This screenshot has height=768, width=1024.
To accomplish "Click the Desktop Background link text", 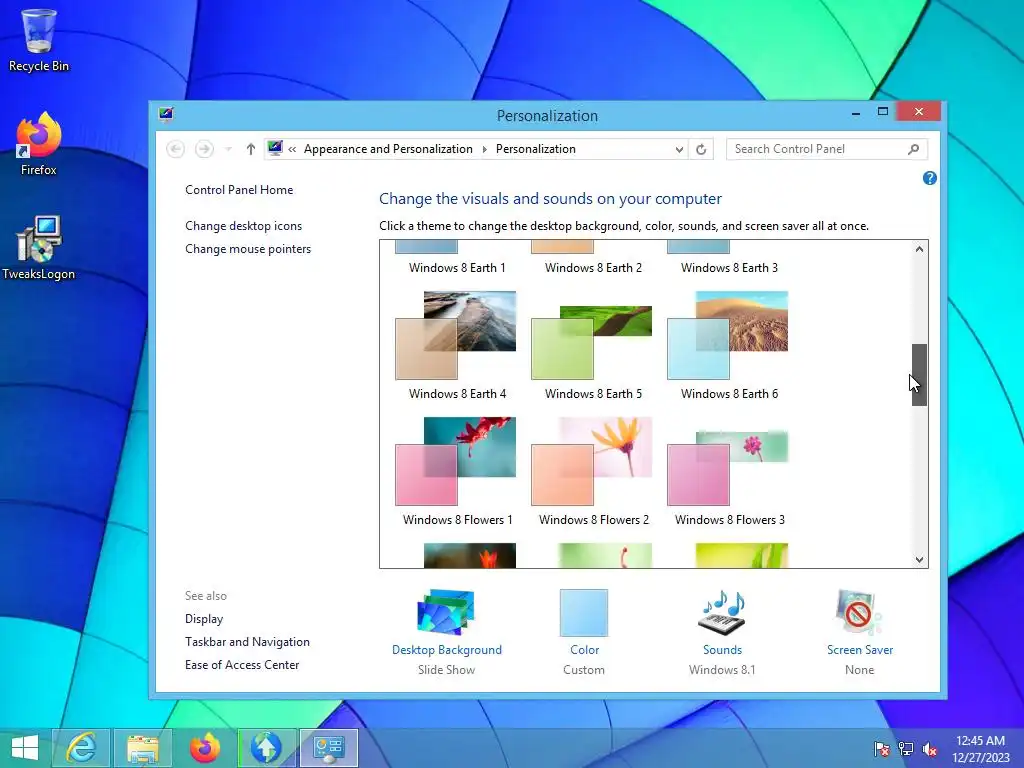I will coord(447,650).
